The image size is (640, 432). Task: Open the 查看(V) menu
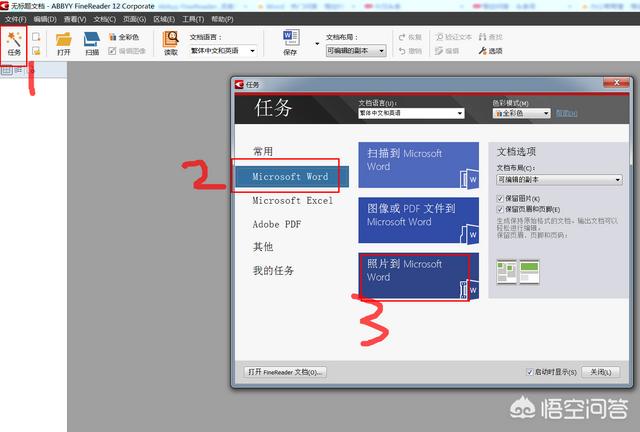coord(75,19)
